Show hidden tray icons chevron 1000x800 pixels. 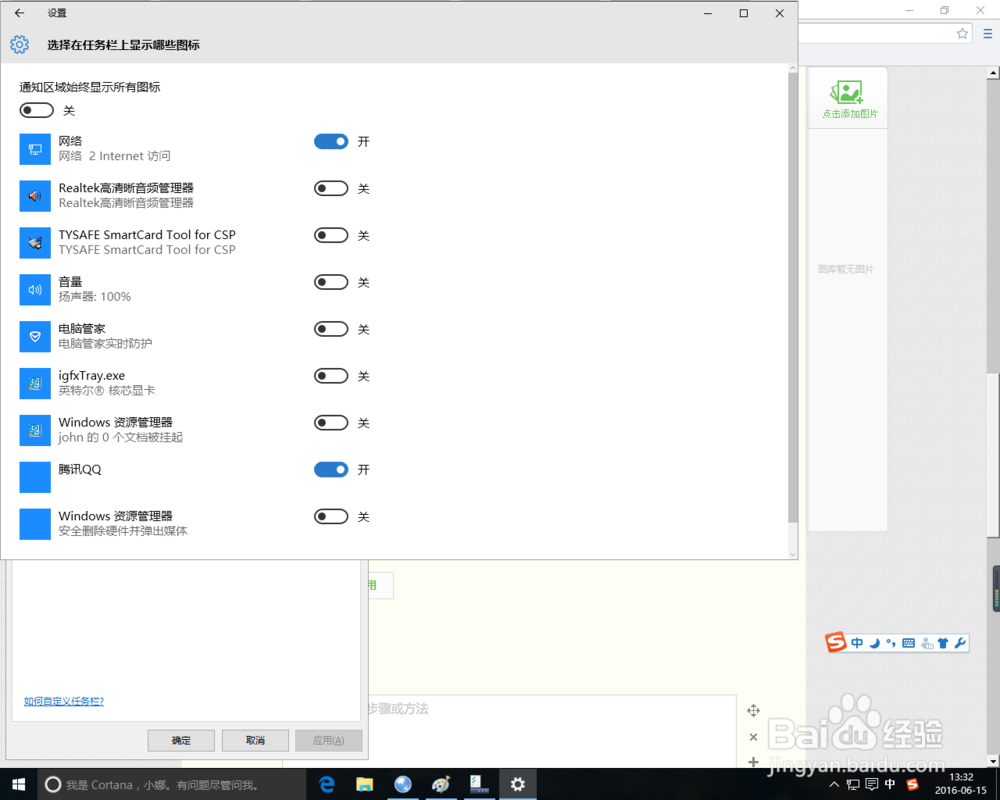point(834,784)
